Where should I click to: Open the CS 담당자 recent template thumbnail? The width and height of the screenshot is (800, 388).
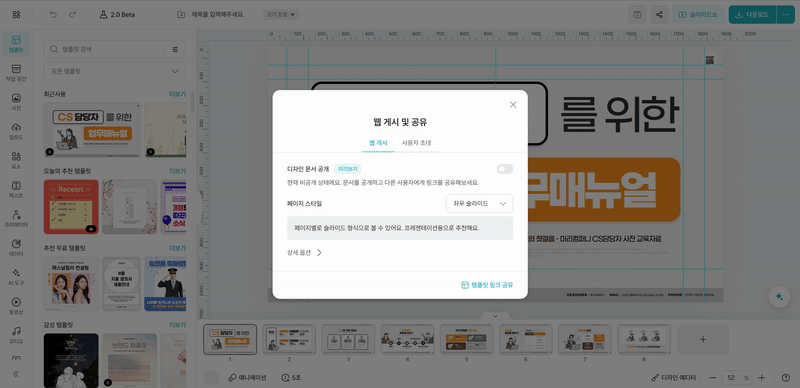[92, 130]
